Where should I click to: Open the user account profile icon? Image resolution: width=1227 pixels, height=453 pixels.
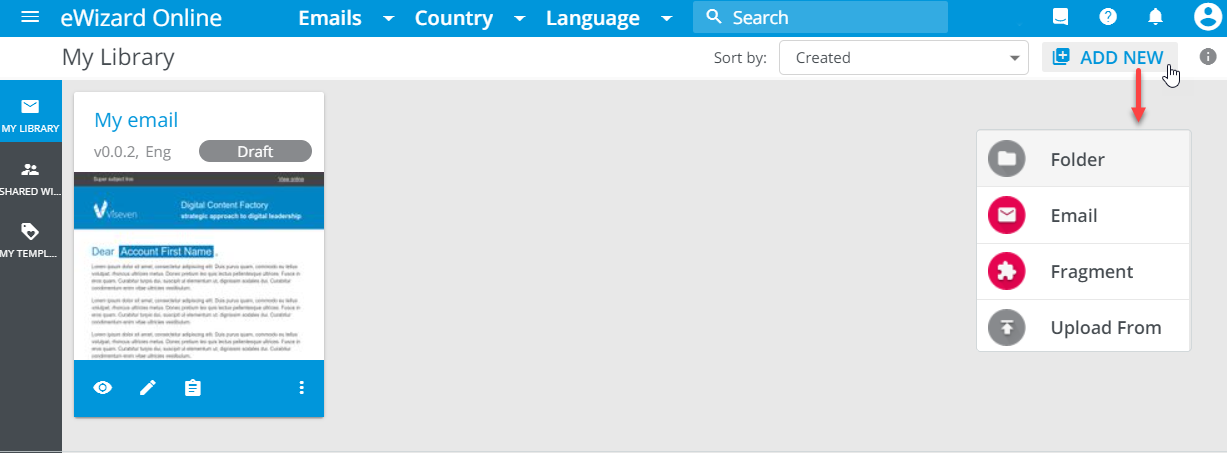pyautogui.click(x=1206, y=17)
